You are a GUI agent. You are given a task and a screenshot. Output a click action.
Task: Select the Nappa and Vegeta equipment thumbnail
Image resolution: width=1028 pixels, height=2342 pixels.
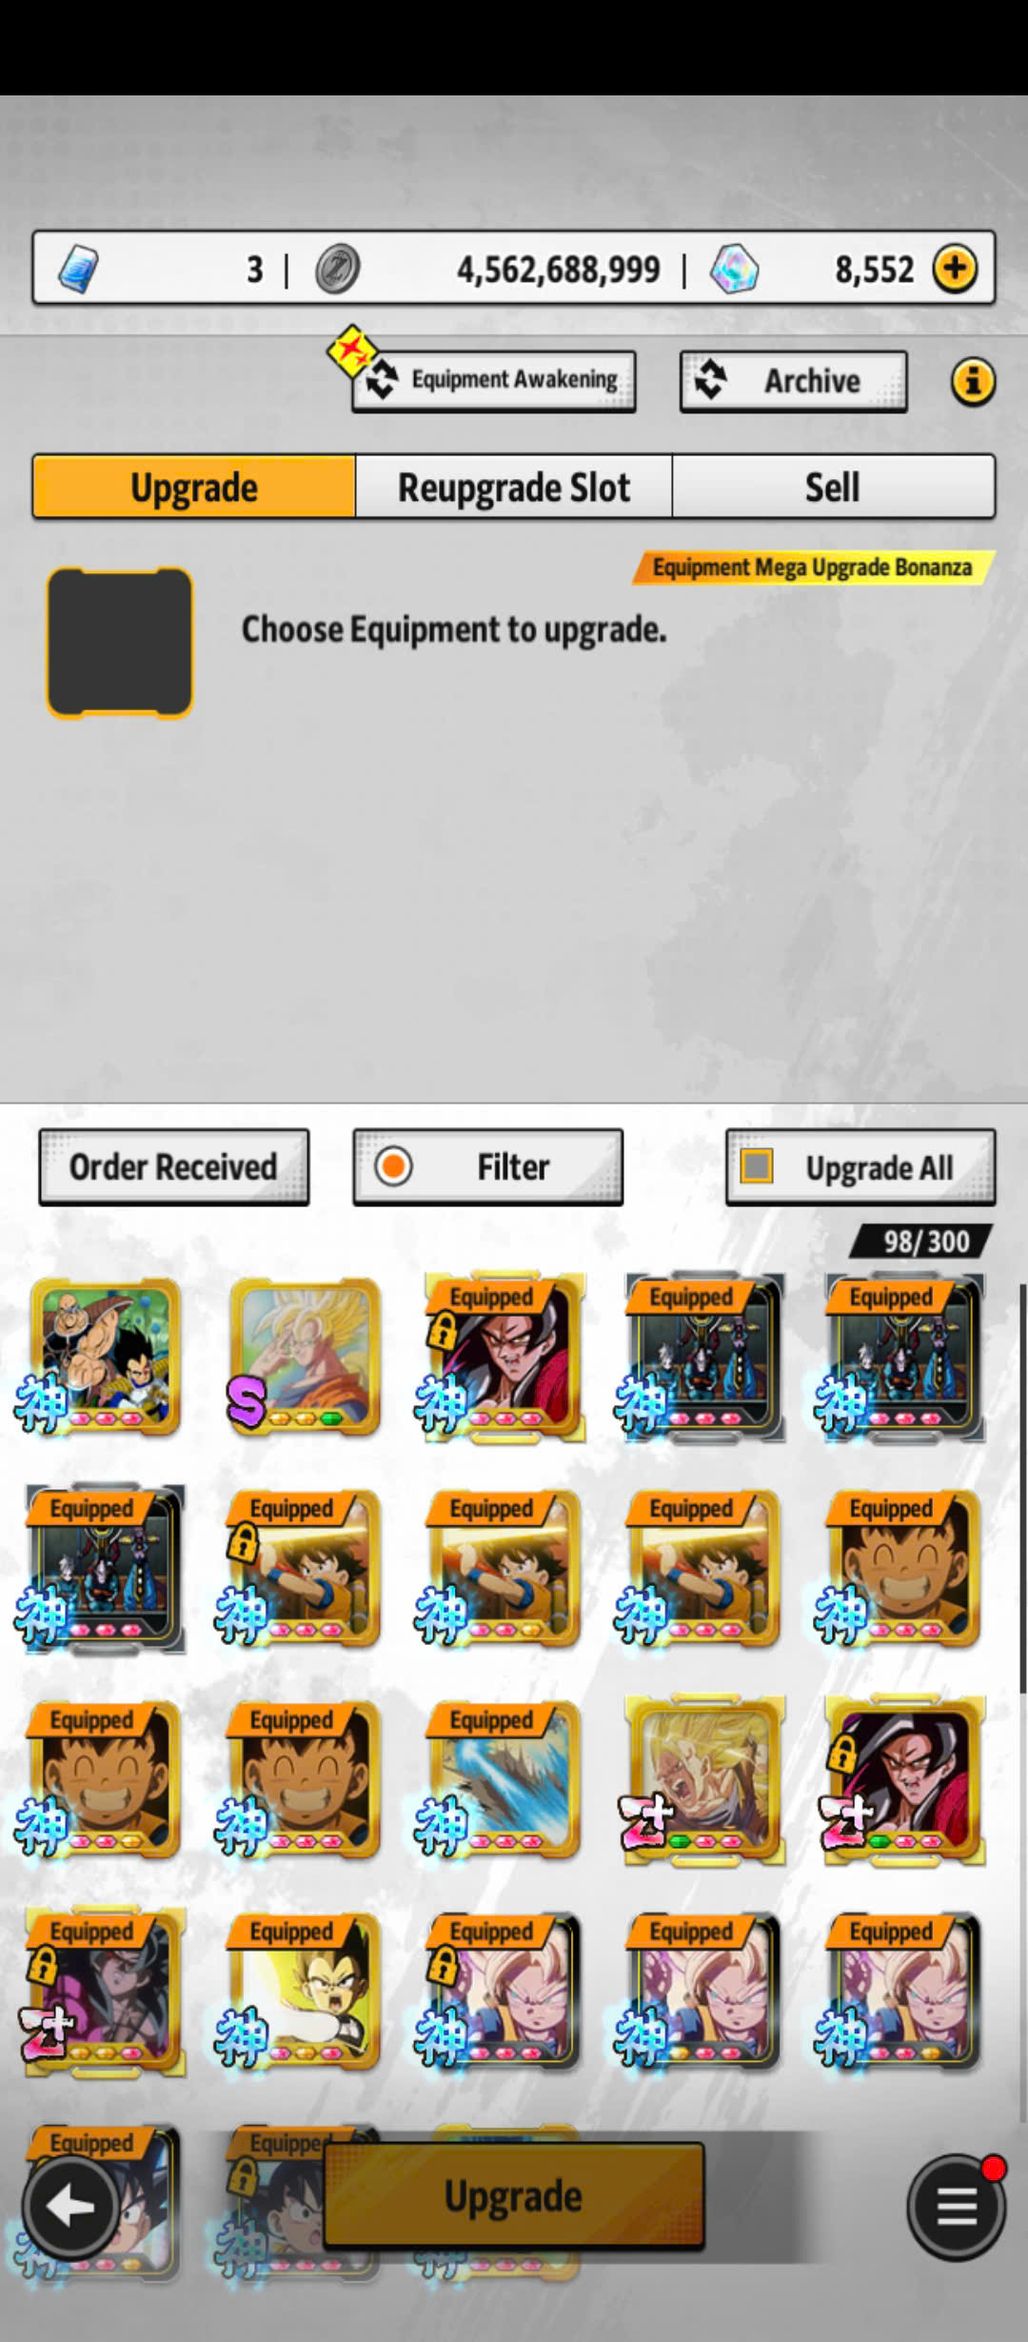tap(104, 1357)
